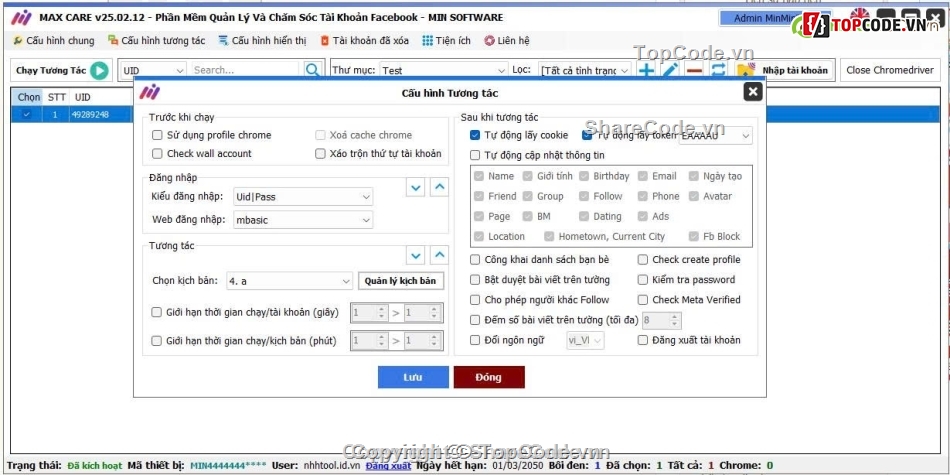Screen dimensions: 950x475
Task: Enable Cho phép người khác Follow
Action: [x=475, y=300]
